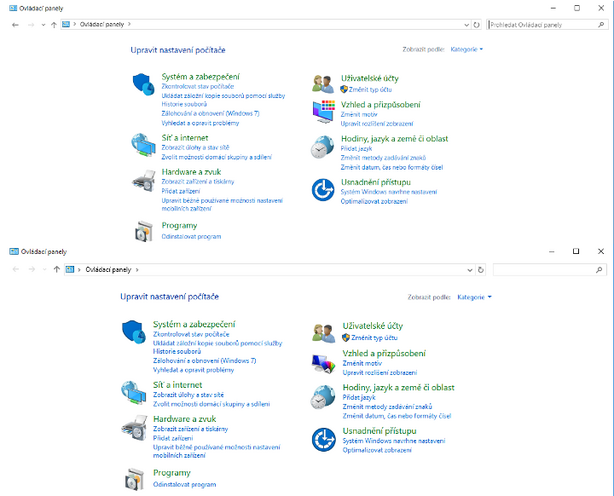
Task: Open Síť a internet globe icon in top window
Action: click(x=143, y=145)
